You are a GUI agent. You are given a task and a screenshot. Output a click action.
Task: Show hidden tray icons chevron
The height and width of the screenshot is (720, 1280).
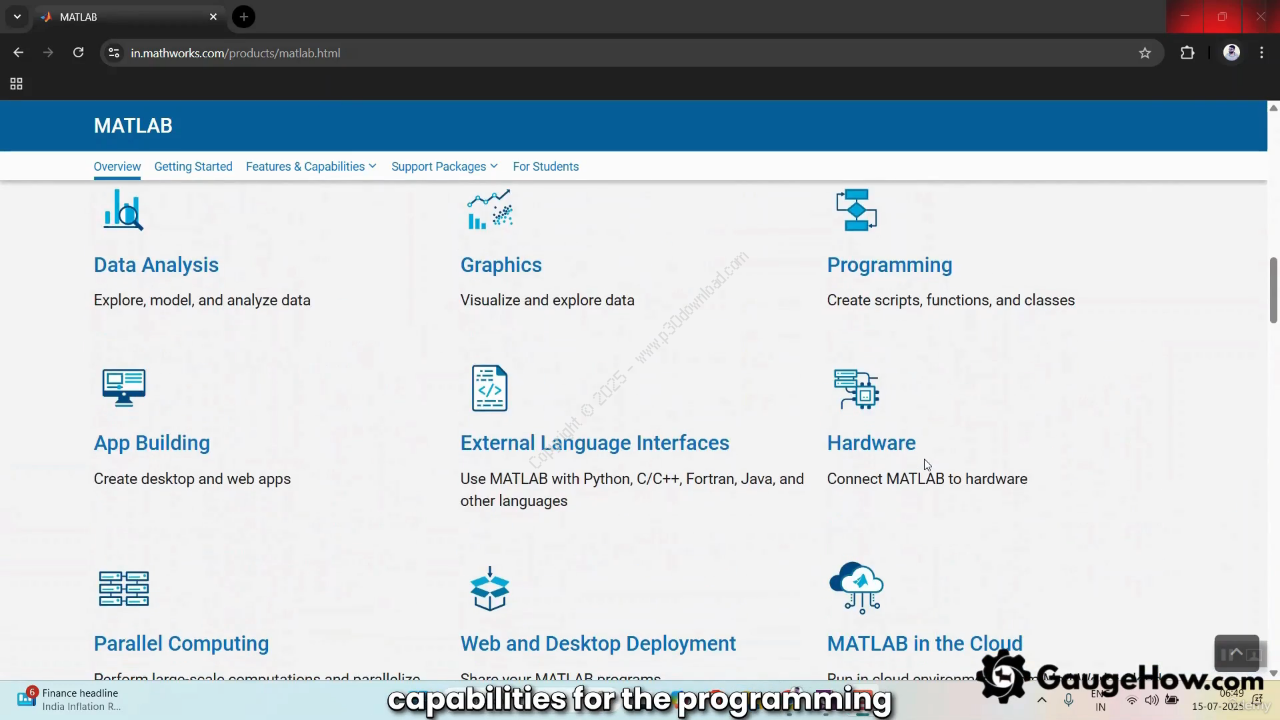(1042, 700)
